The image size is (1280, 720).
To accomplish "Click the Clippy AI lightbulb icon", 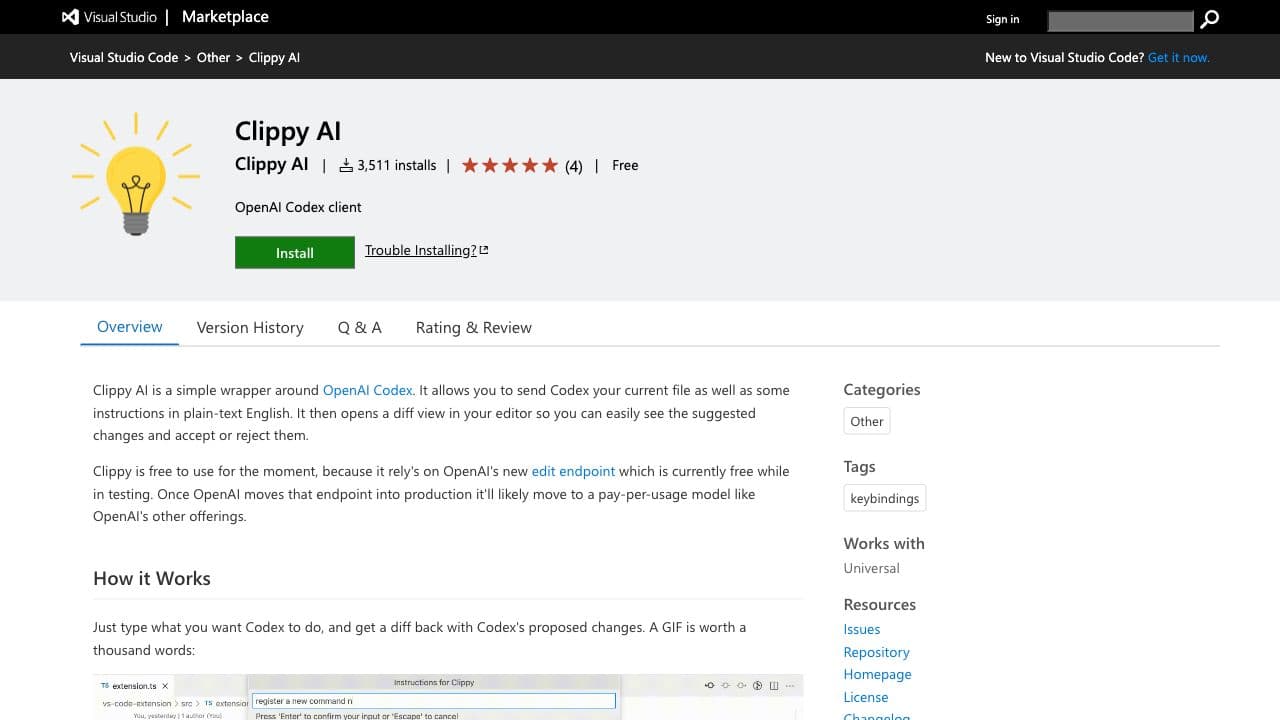I will pyautogui.click(x=136, y=174).
